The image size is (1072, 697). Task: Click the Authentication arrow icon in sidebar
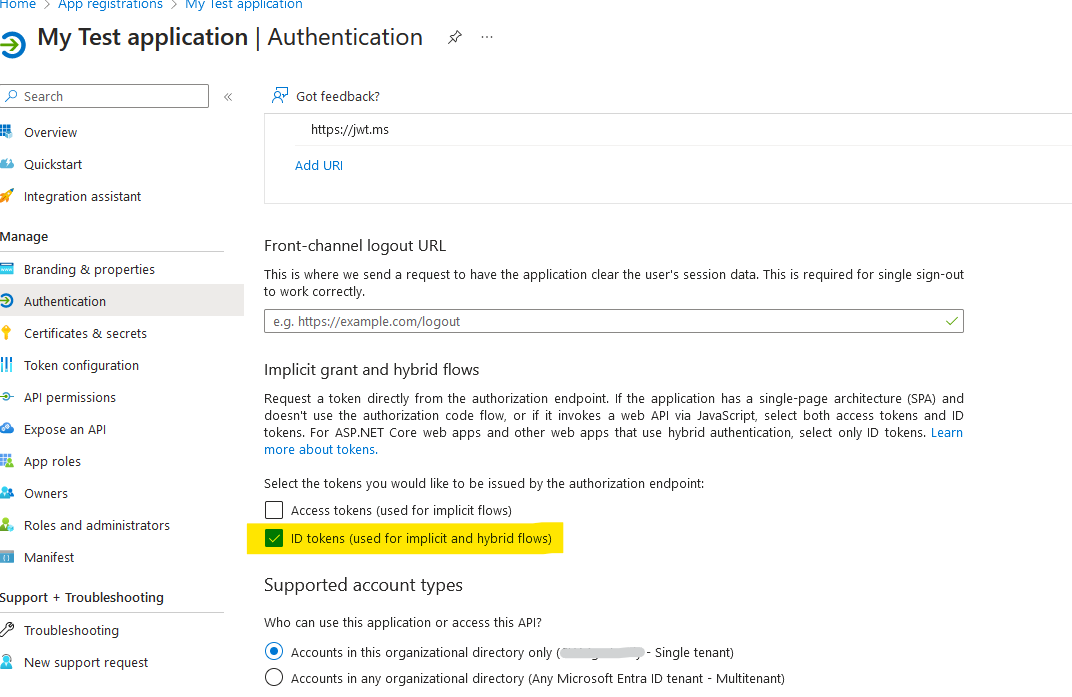point(6,301)
